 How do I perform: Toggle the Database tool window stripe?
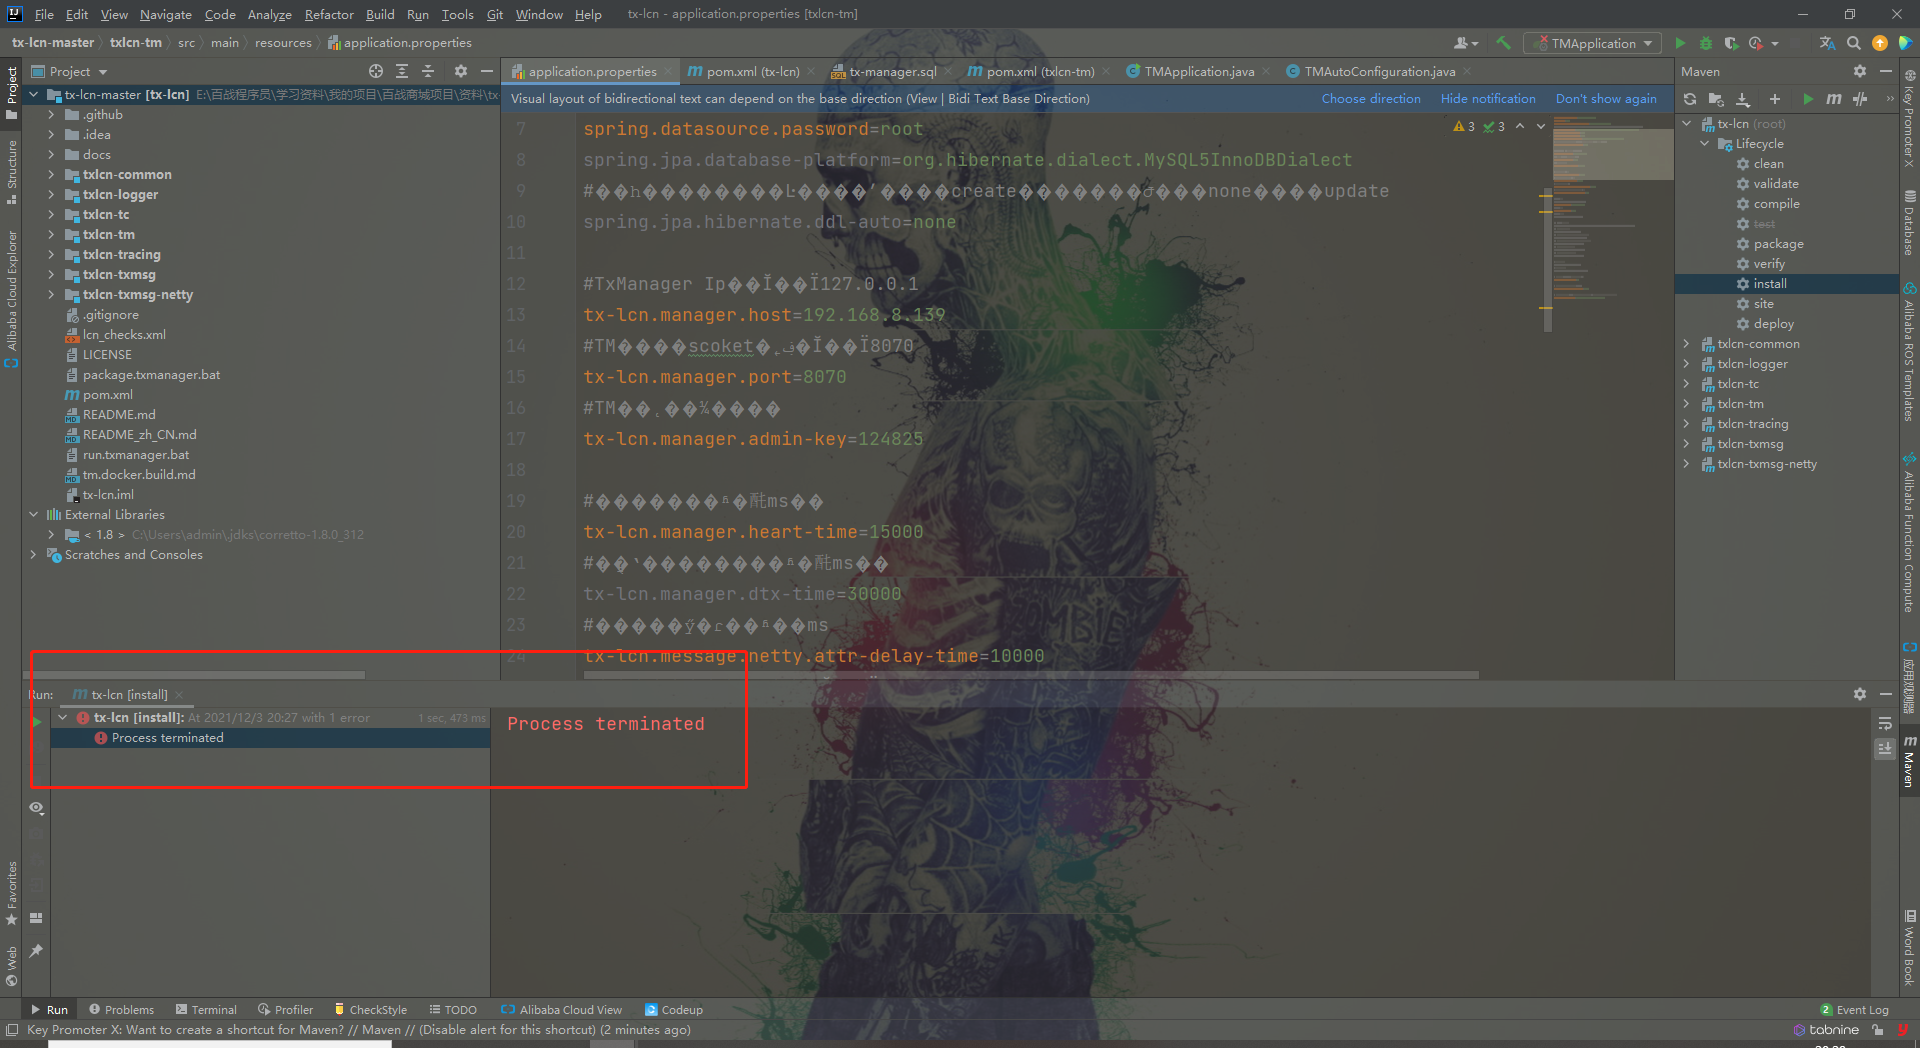coord(1909,224)
